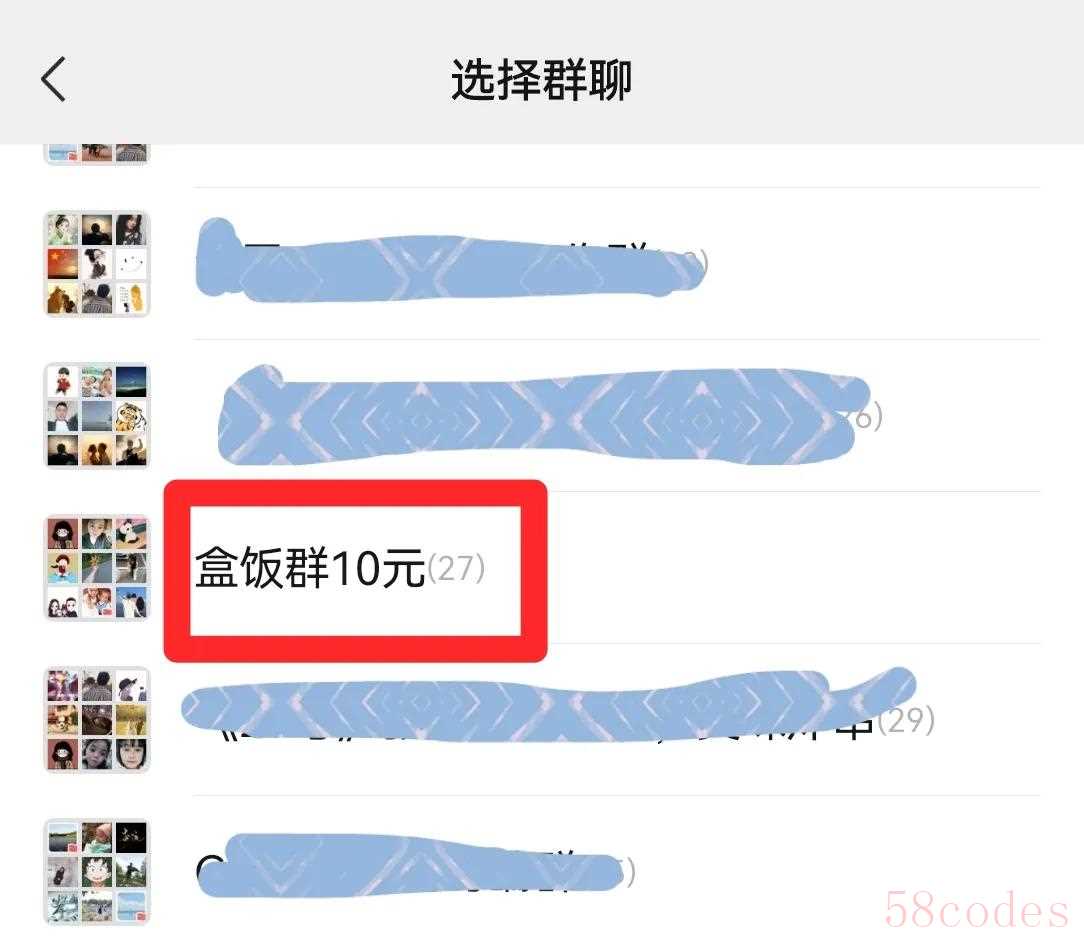Tap the group avatar containing the tiger cartoon
This screenshot has height=940, width=1084.
97,415
